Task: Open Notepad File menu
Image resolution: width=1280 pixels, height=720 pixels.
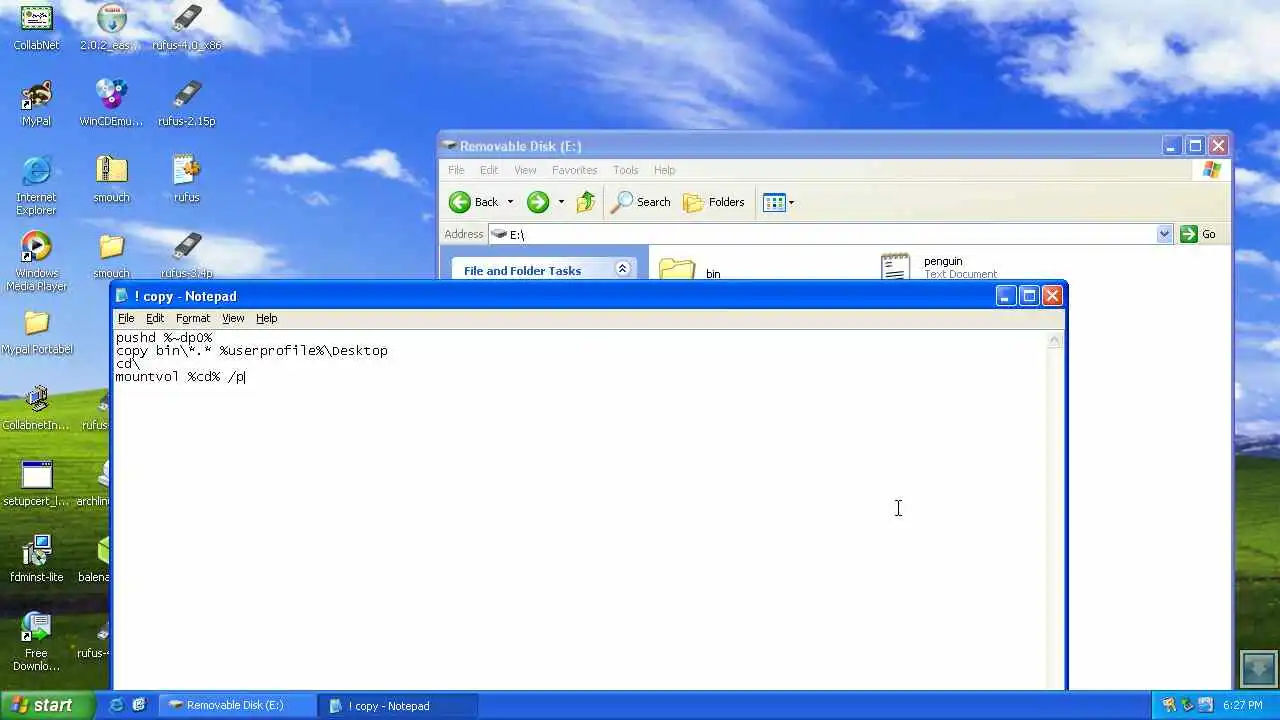Action: [126, 318]
